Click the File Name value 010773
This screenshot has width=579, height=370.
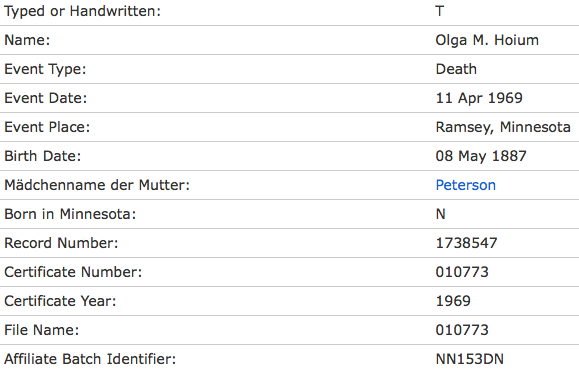pos(462,330)
